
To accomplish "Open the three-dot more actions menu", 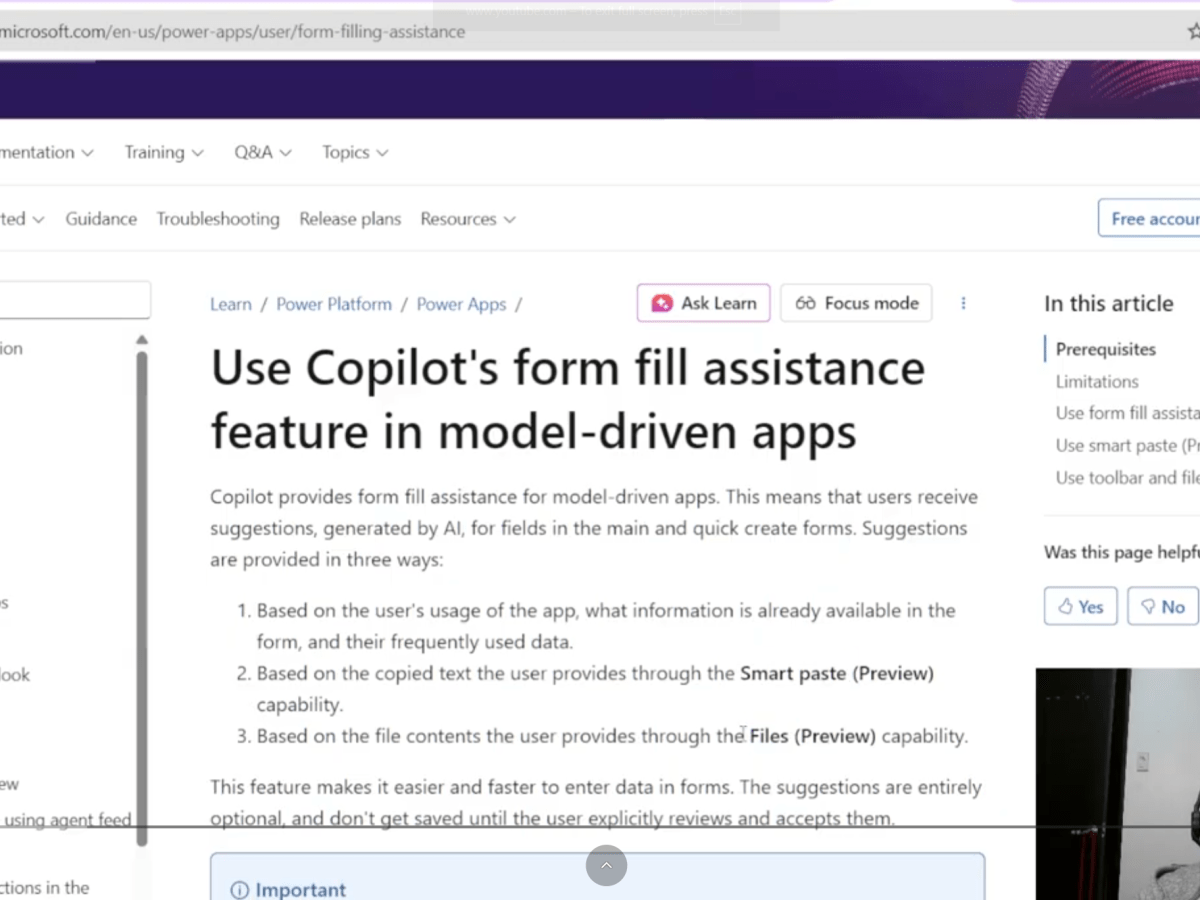I will click(x=963, y=303).
